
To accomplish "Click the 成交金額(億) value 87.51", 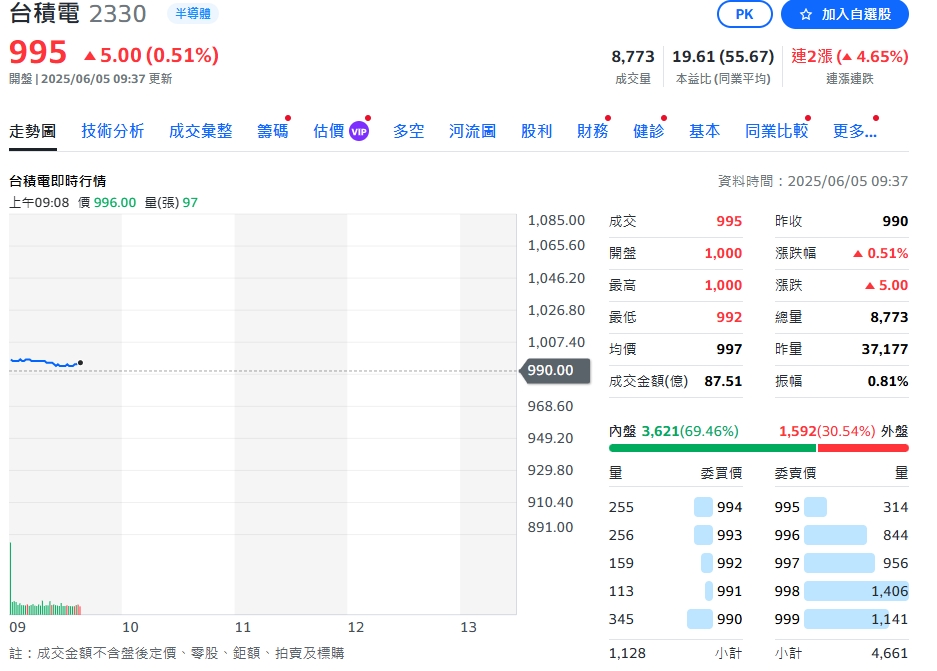I will tap(723, 381).
